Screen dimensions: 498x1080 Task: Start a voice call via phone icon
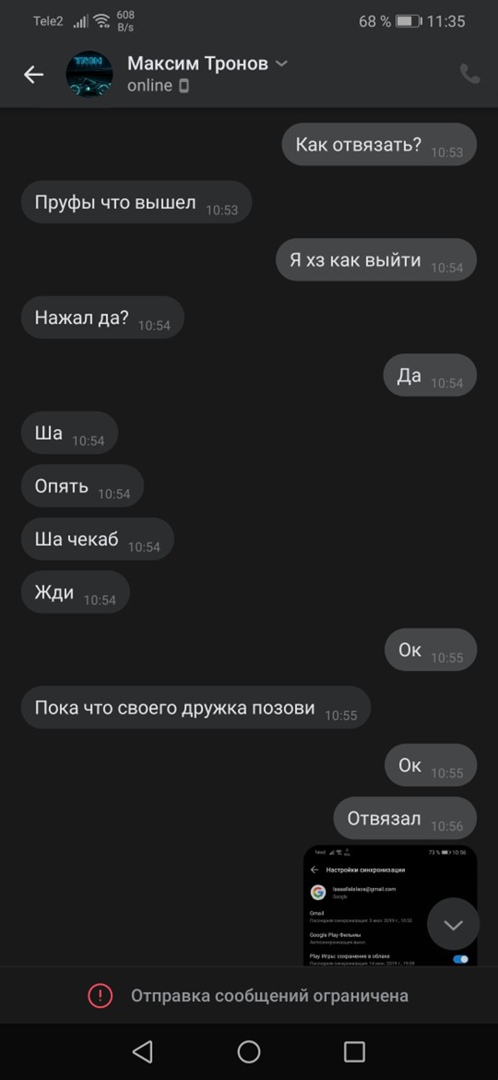click(470, 74)
